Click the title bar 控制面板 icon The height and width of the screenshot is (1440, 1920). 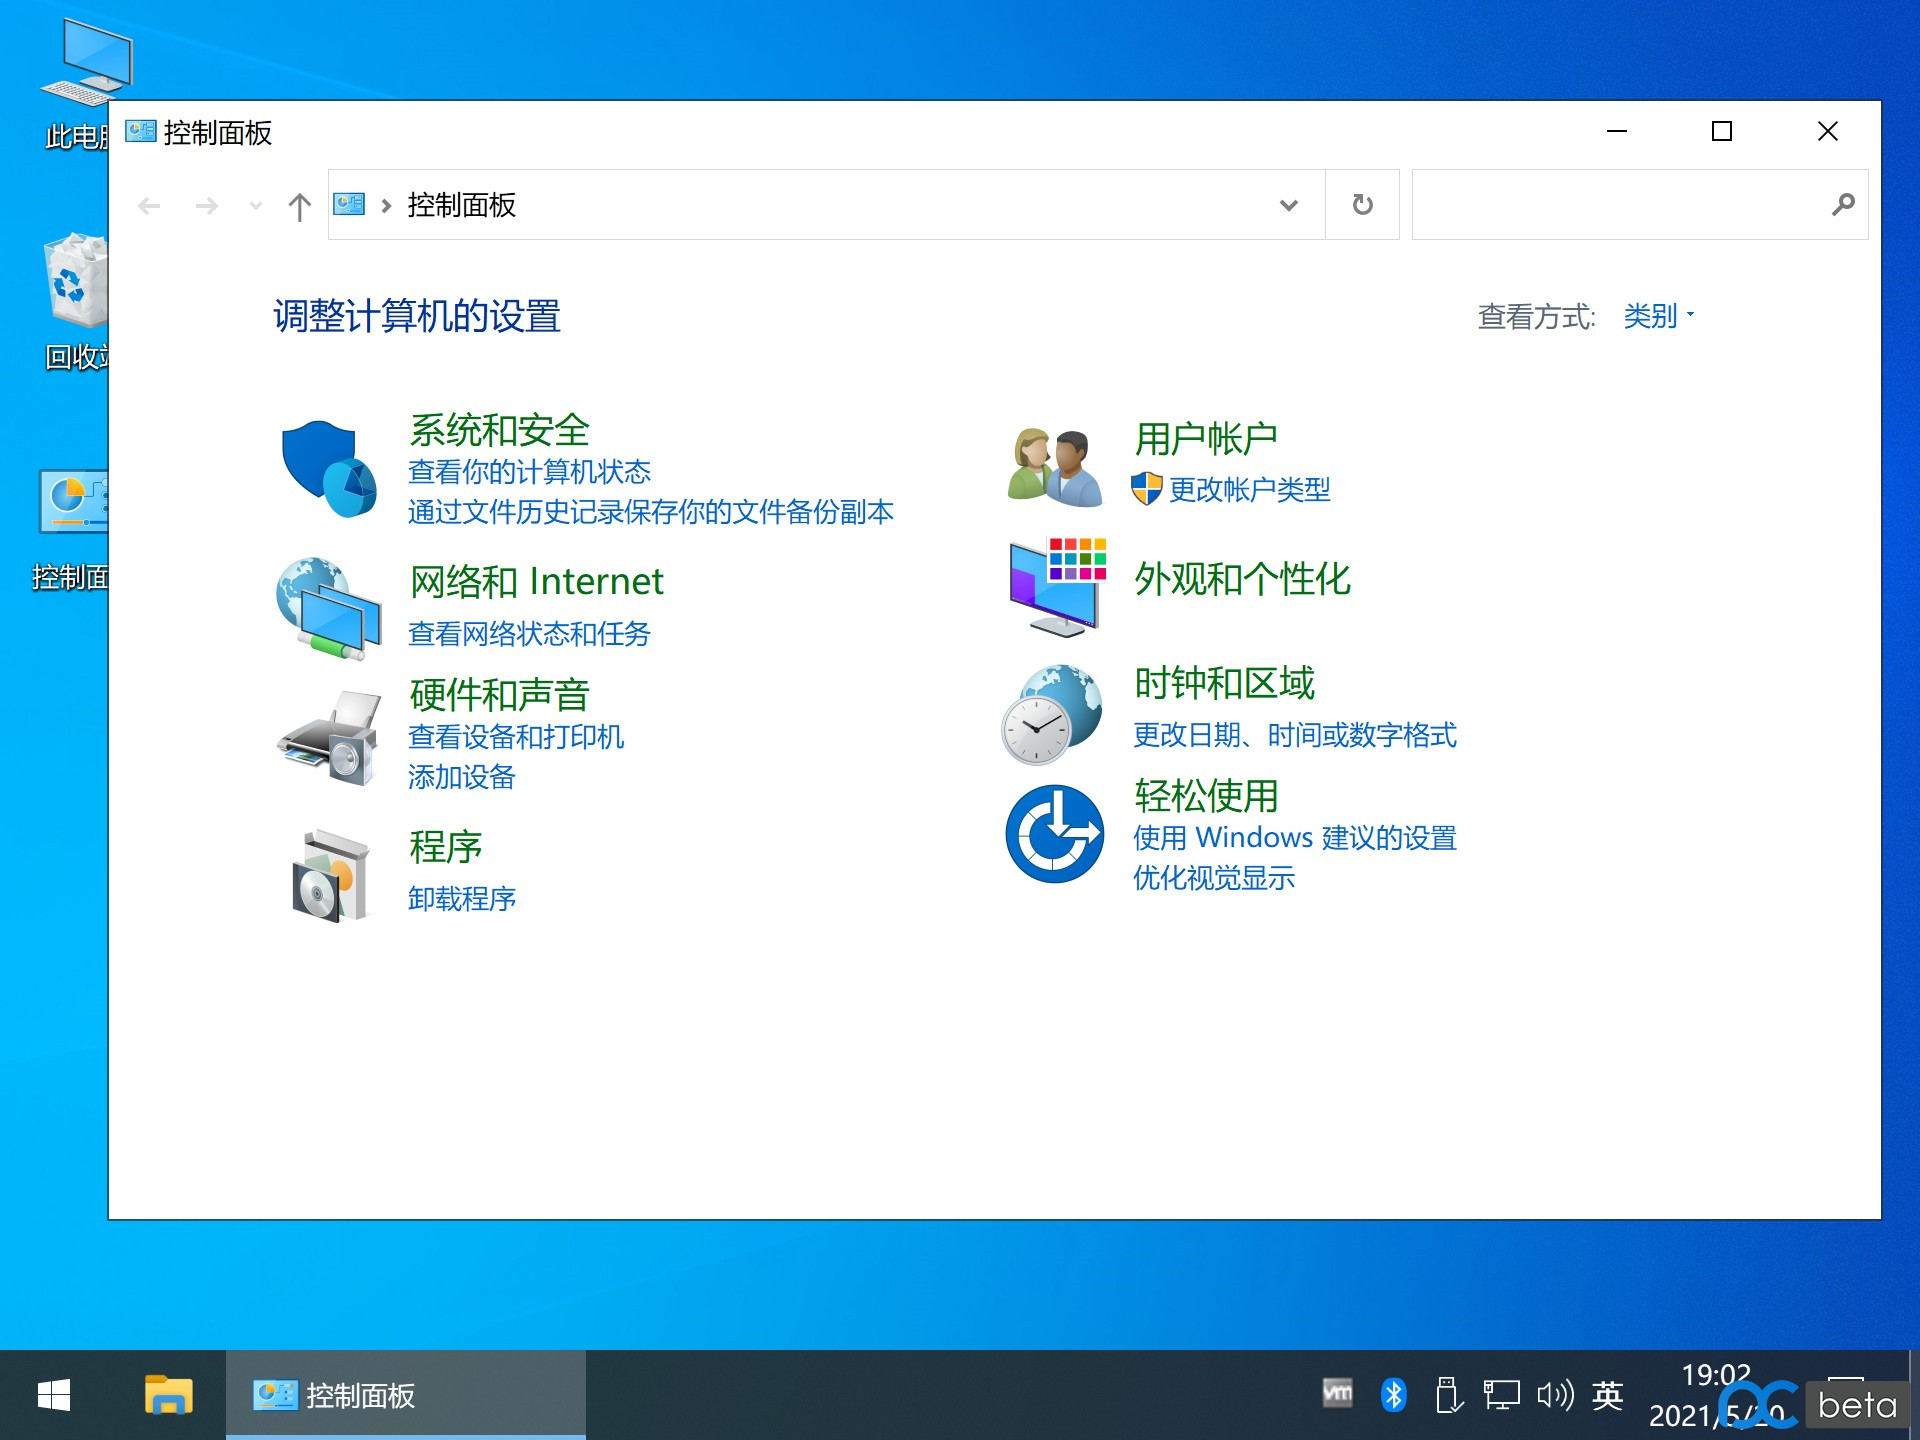[x=141, y=131]
